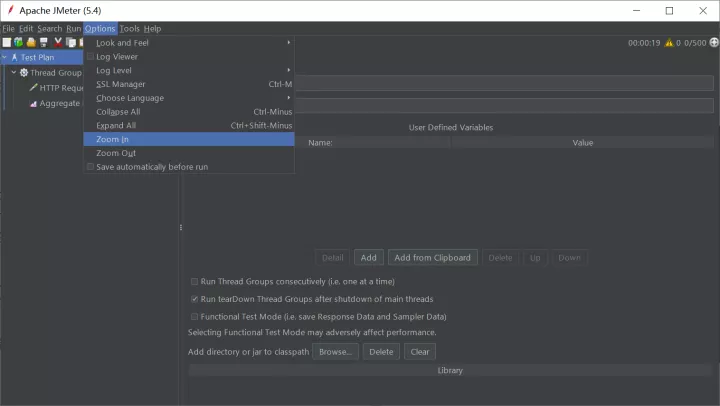Enable Functional Test Mode checkbox
The image size is (720, 406).
pyautogui.click(x=194, y=316)
